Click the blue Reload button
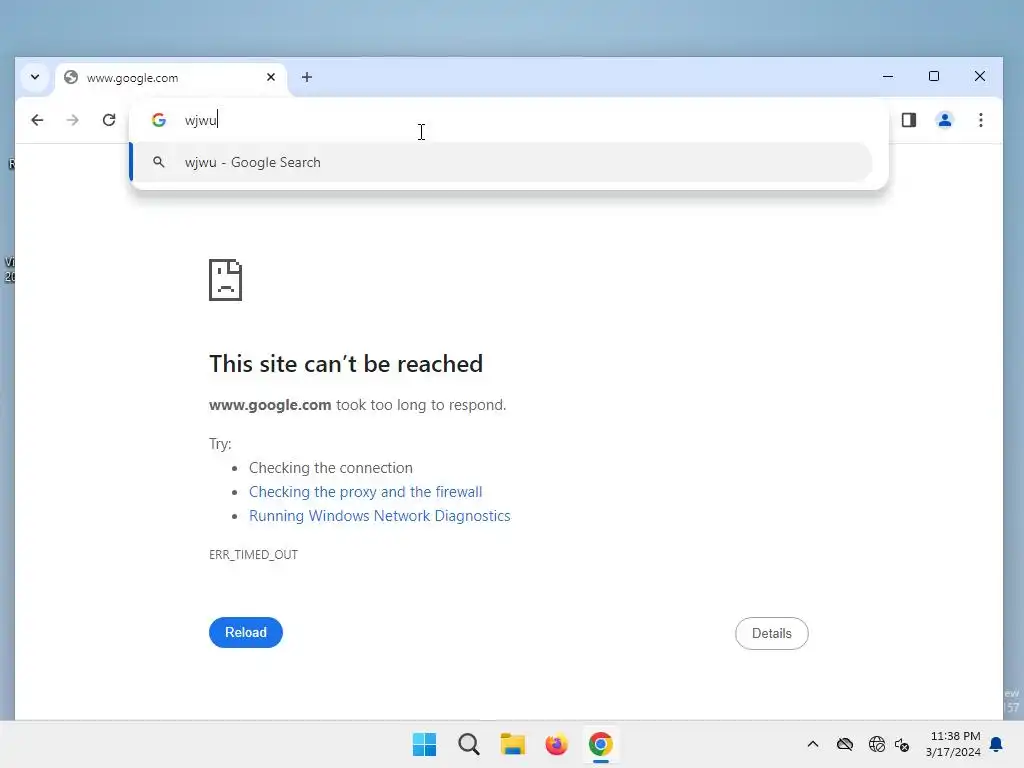 pos(246,632)
